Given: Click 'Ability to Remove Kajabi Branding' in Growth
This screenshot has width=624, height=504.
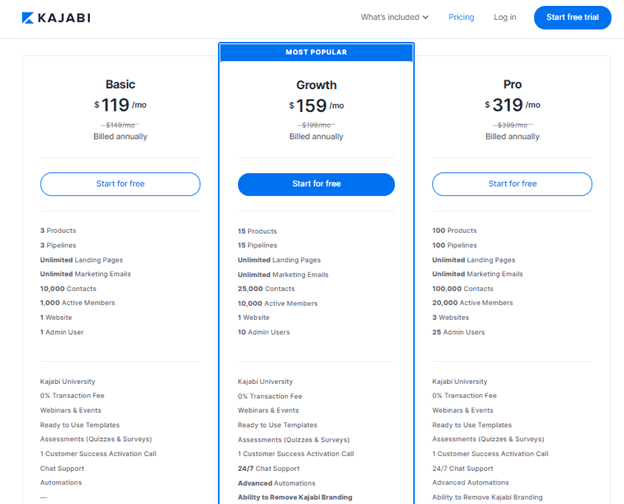Looking at the screenshot, I should tap(295, 497).
